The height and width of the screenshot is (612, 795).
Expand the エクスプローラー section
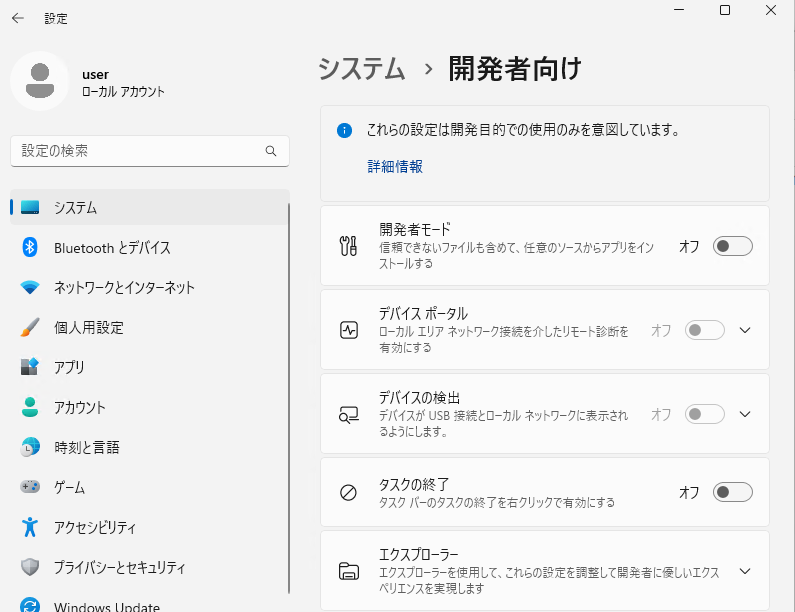(x=744, y=571)
